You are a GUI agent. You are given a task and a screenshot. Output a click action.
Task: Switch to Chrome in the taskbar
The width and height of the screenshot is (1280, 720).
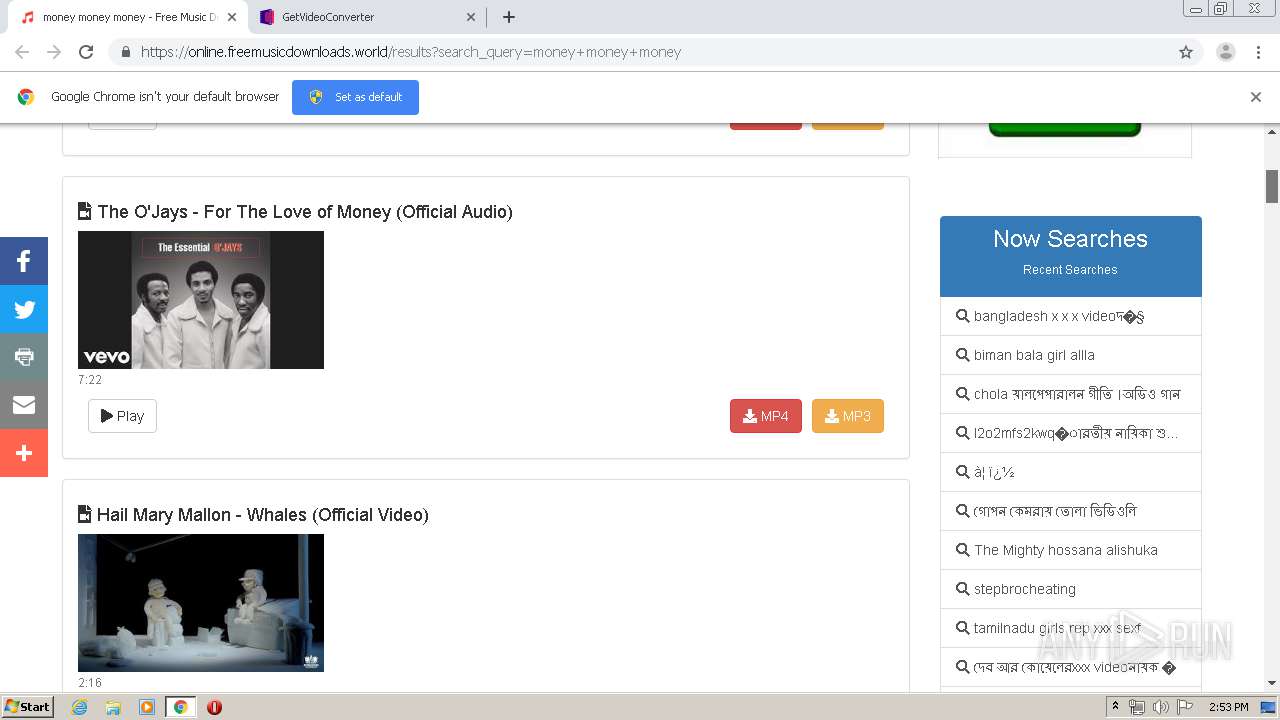click(180, 707)
